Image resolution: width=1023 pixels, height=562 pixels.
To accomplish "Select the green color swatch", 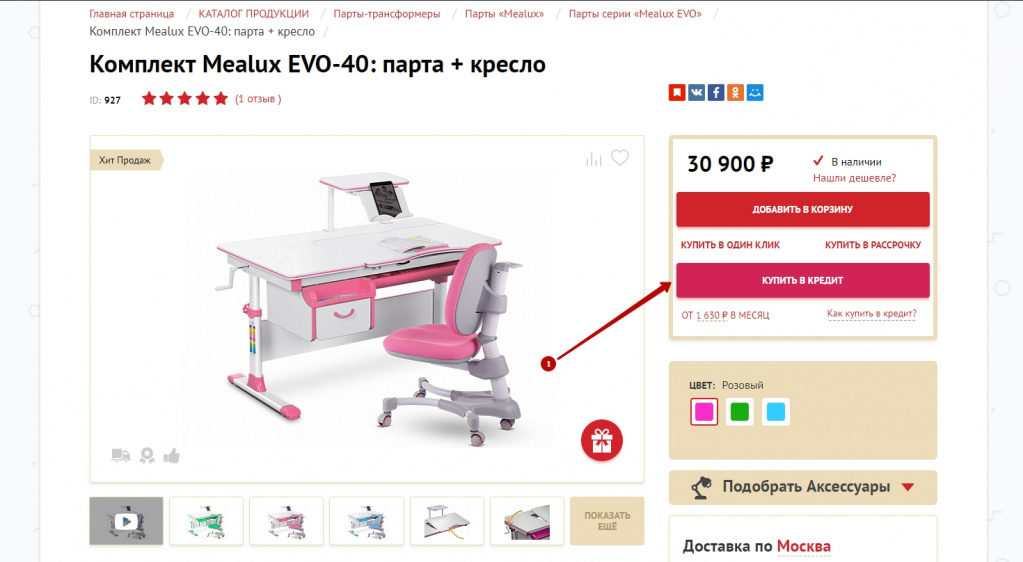I will coord(740,412).
